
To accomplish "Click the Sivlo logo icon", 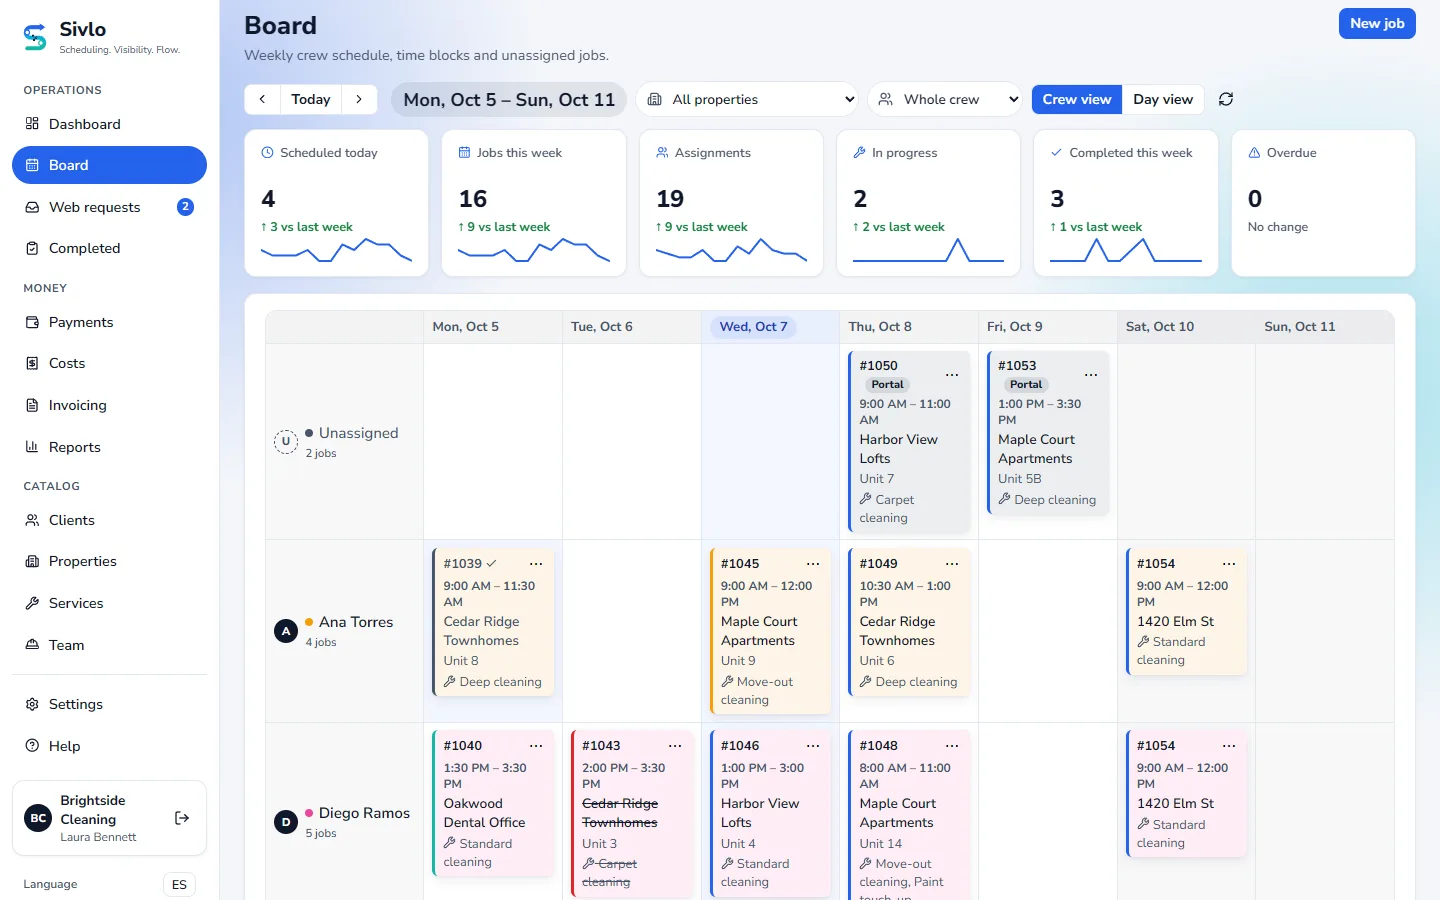I will coord(35,37).
